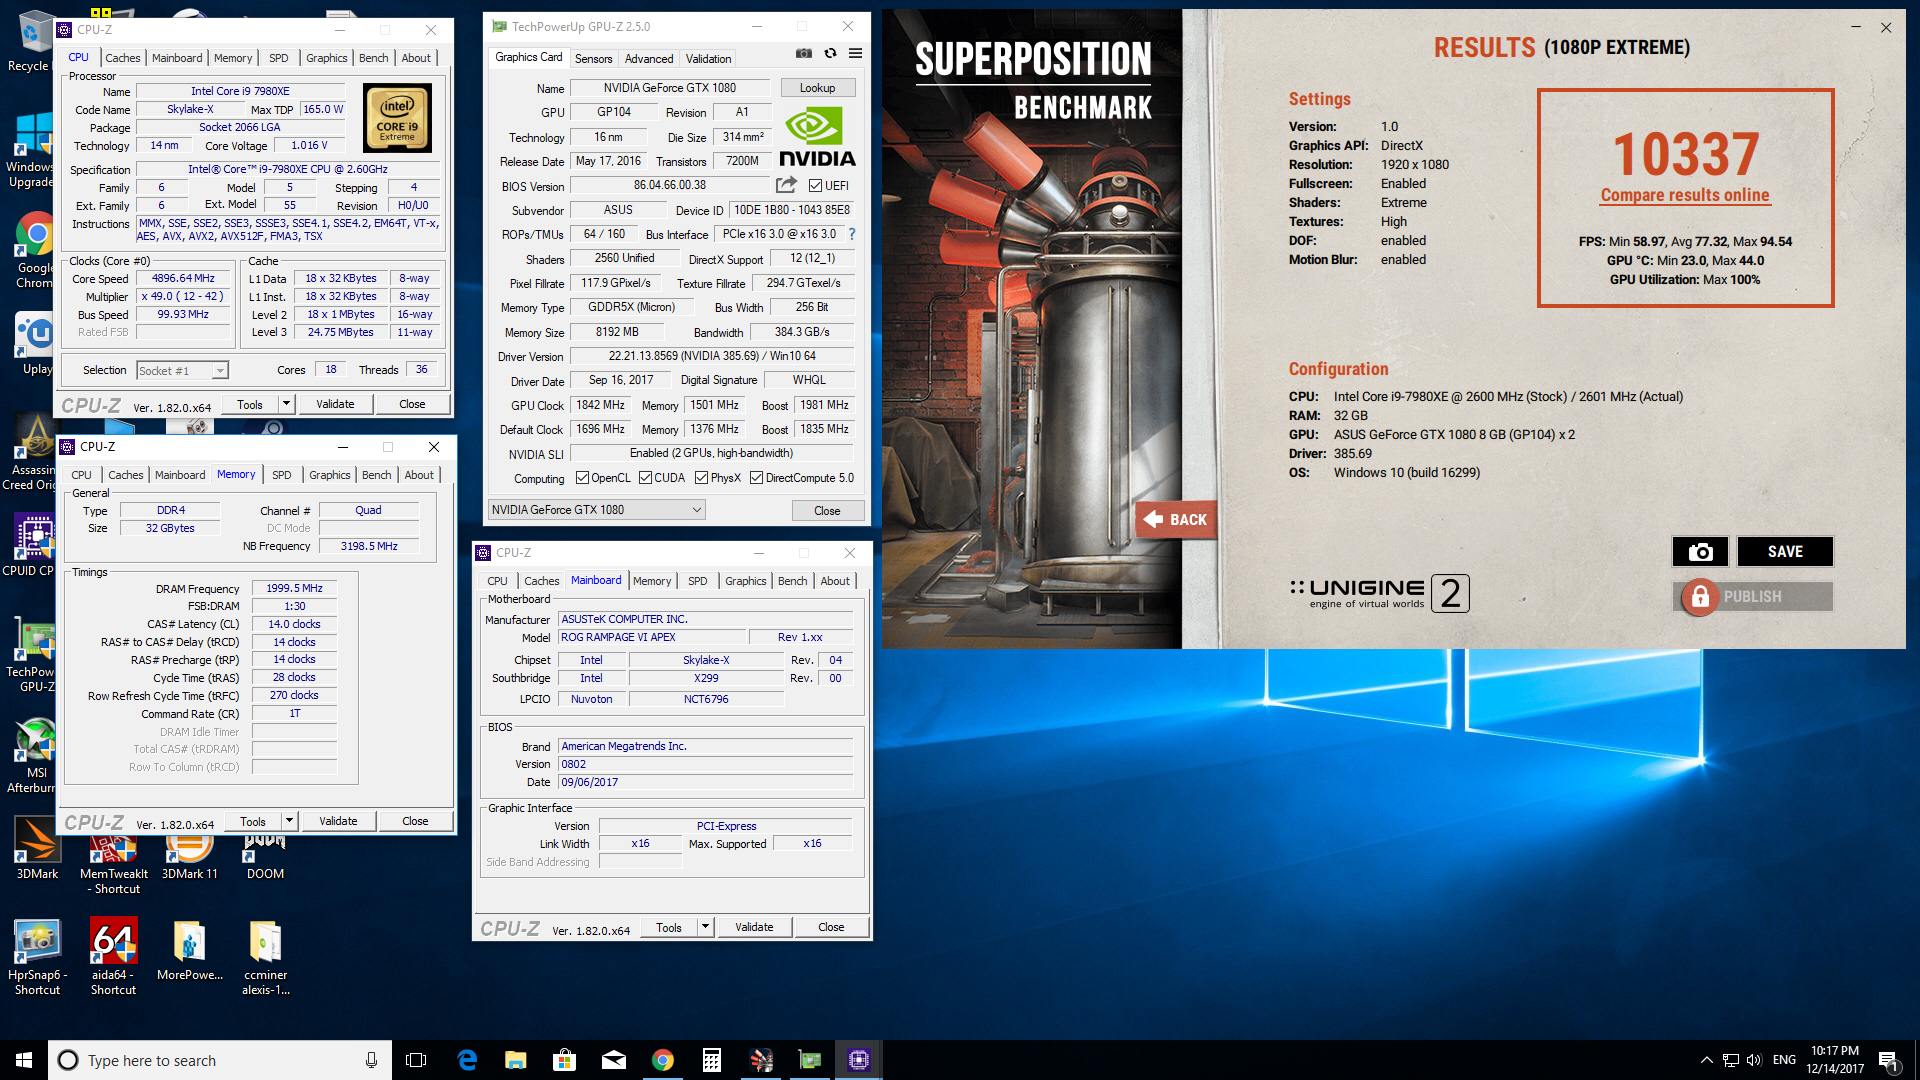Click volume icon in system tray
The width and height of the screenshot is (1920, 1080).
(1754, 1060)
